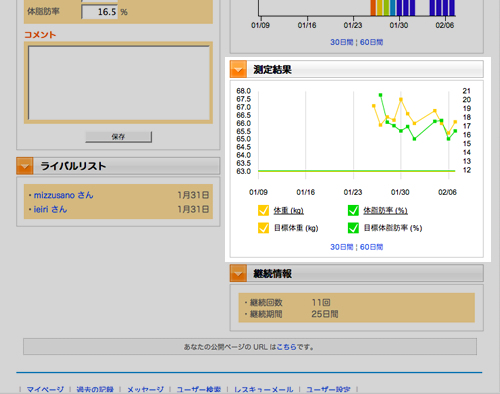Screen dimensions: 500x394
Task: Collapse the ライバルリスト section with its orange arrow
Action: [25, 166]
